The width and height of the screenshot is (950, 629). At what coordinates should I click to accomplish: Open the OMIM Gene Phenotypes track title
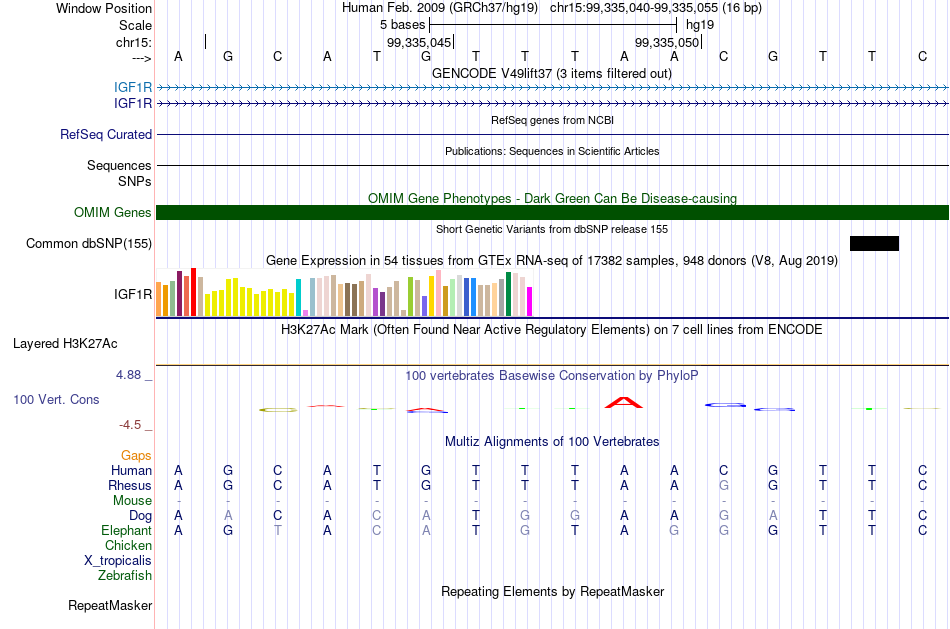coord(553,199)
